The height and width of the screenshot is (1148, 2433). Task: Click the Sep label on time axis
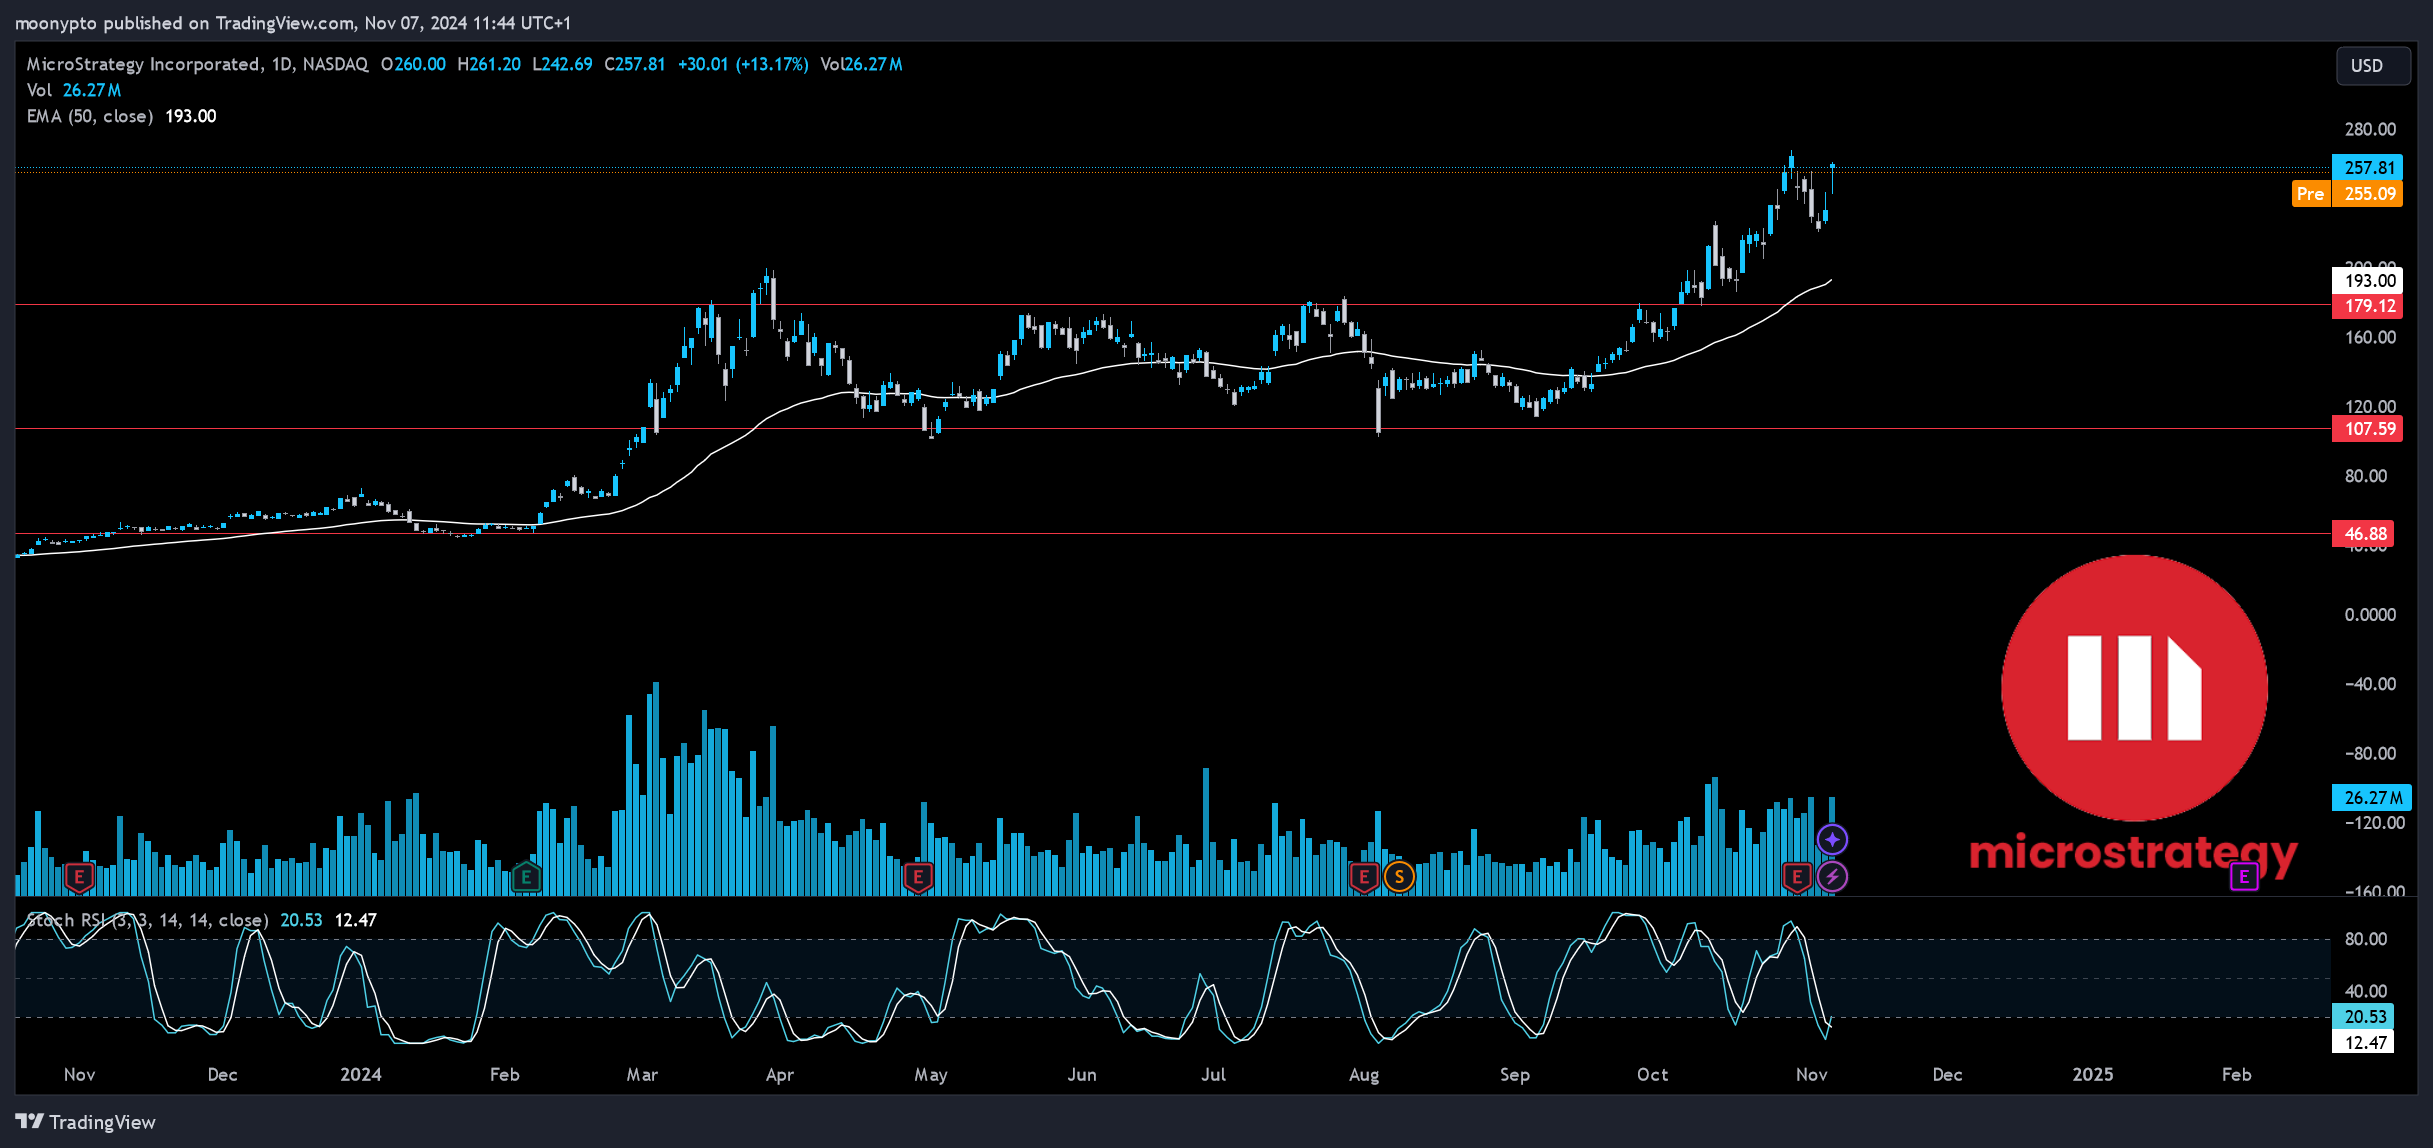(x=1515, y=1075)
